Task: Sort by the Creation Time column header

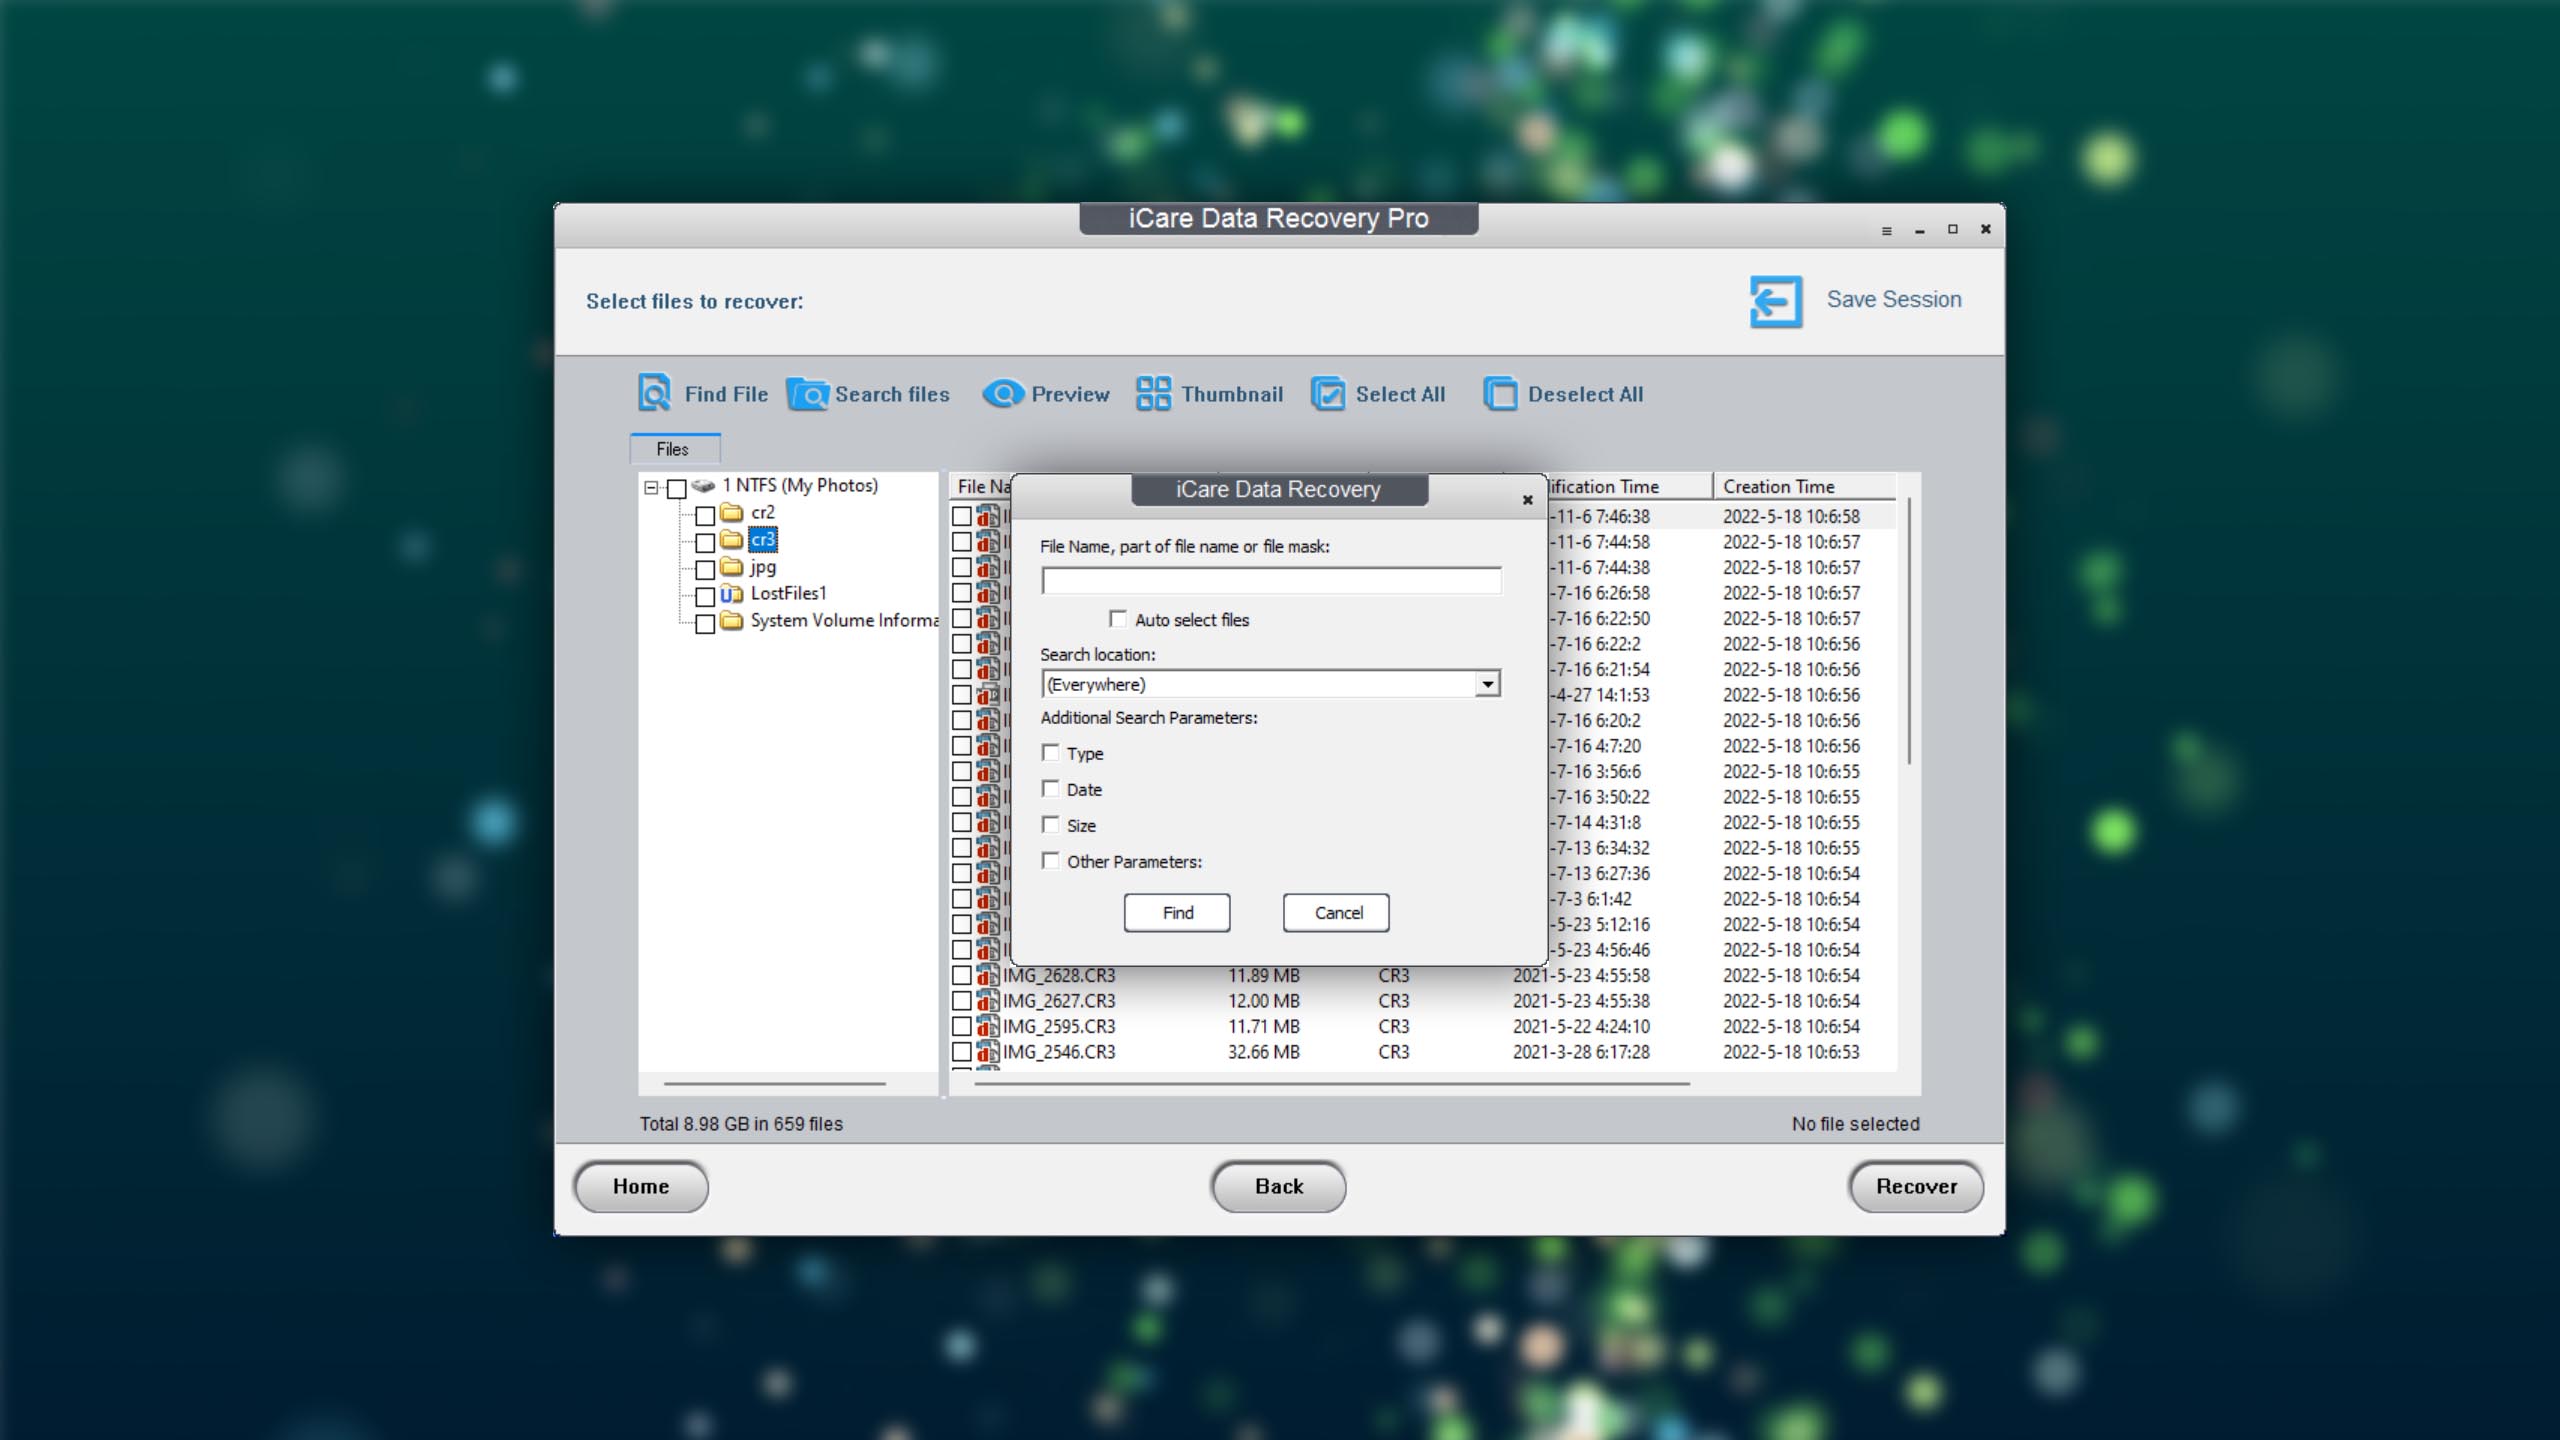Action: (x=1803, y=486)
